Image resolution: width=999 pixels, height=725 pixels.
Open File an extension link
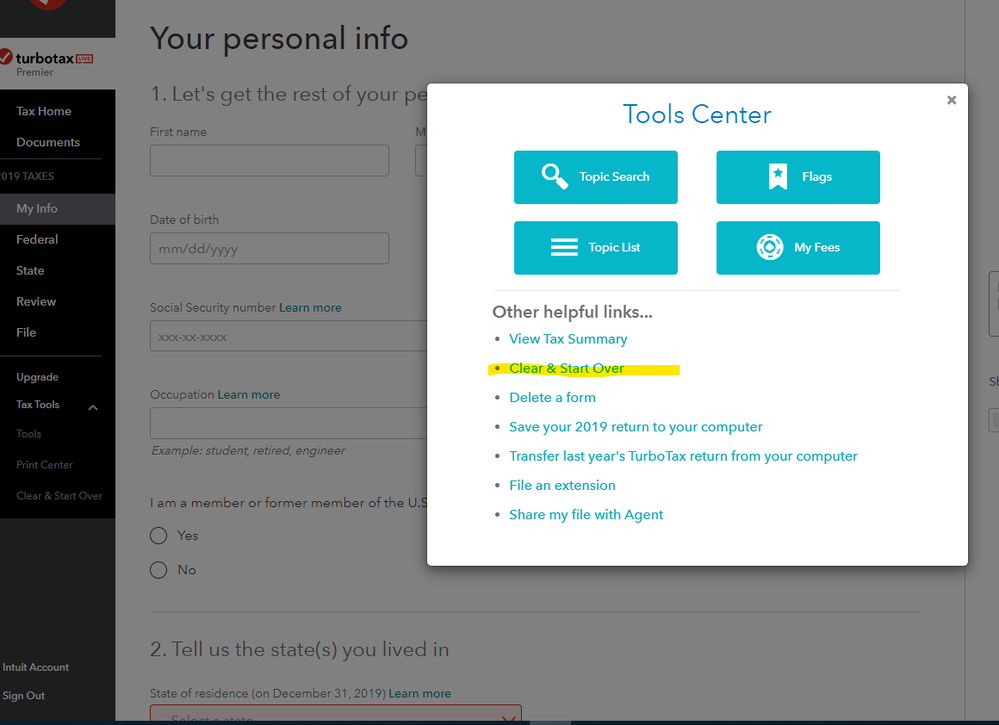pyautogui.click(x=562, y=485)
